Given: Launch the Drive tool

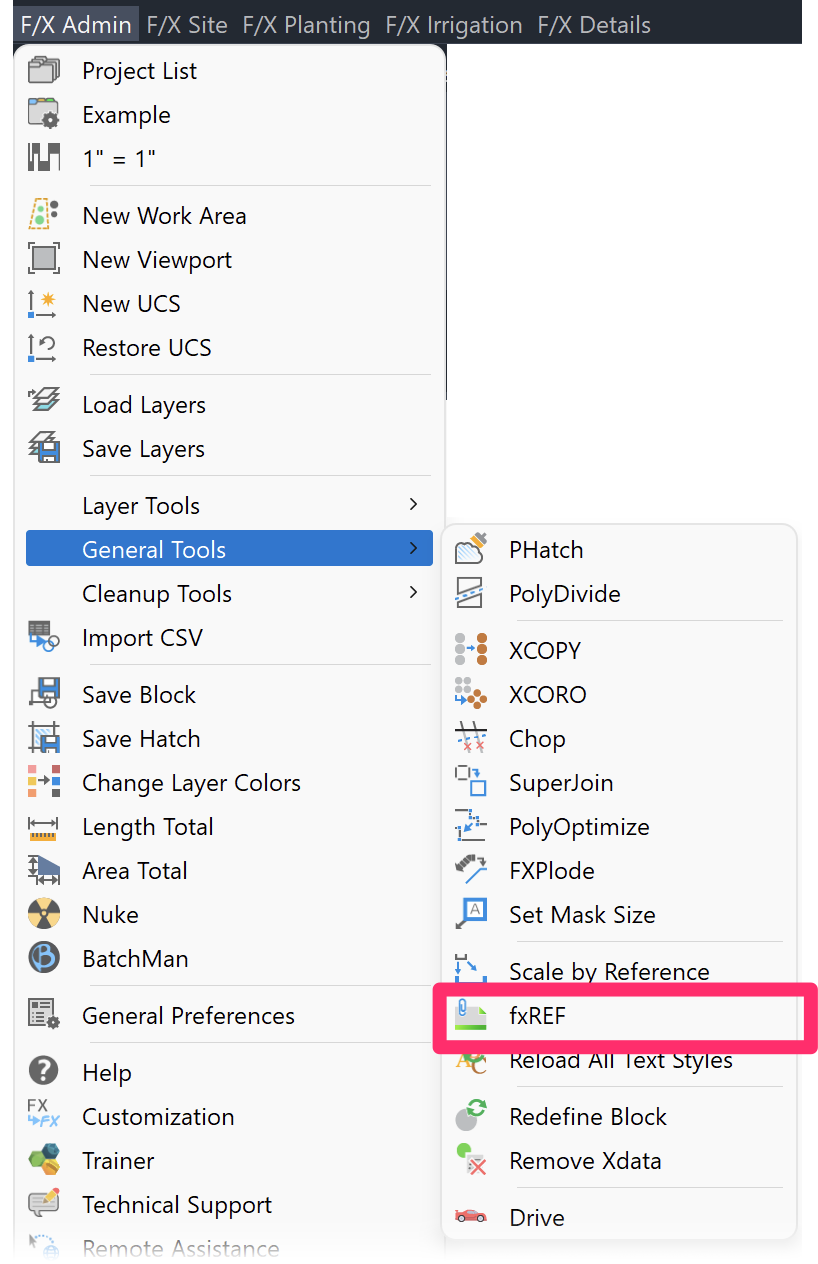Looking at the screenshot, I should 536,1217.
